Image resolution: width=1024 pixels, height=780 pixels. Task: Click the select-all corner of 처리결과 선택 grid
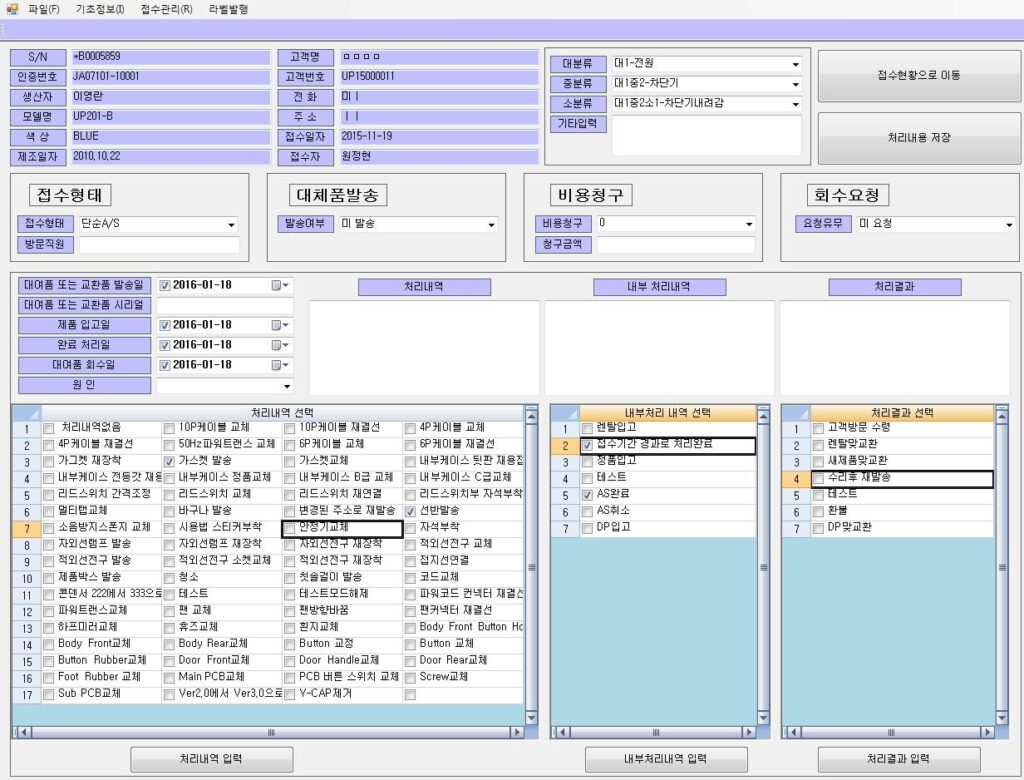click(x=796, y=412)
